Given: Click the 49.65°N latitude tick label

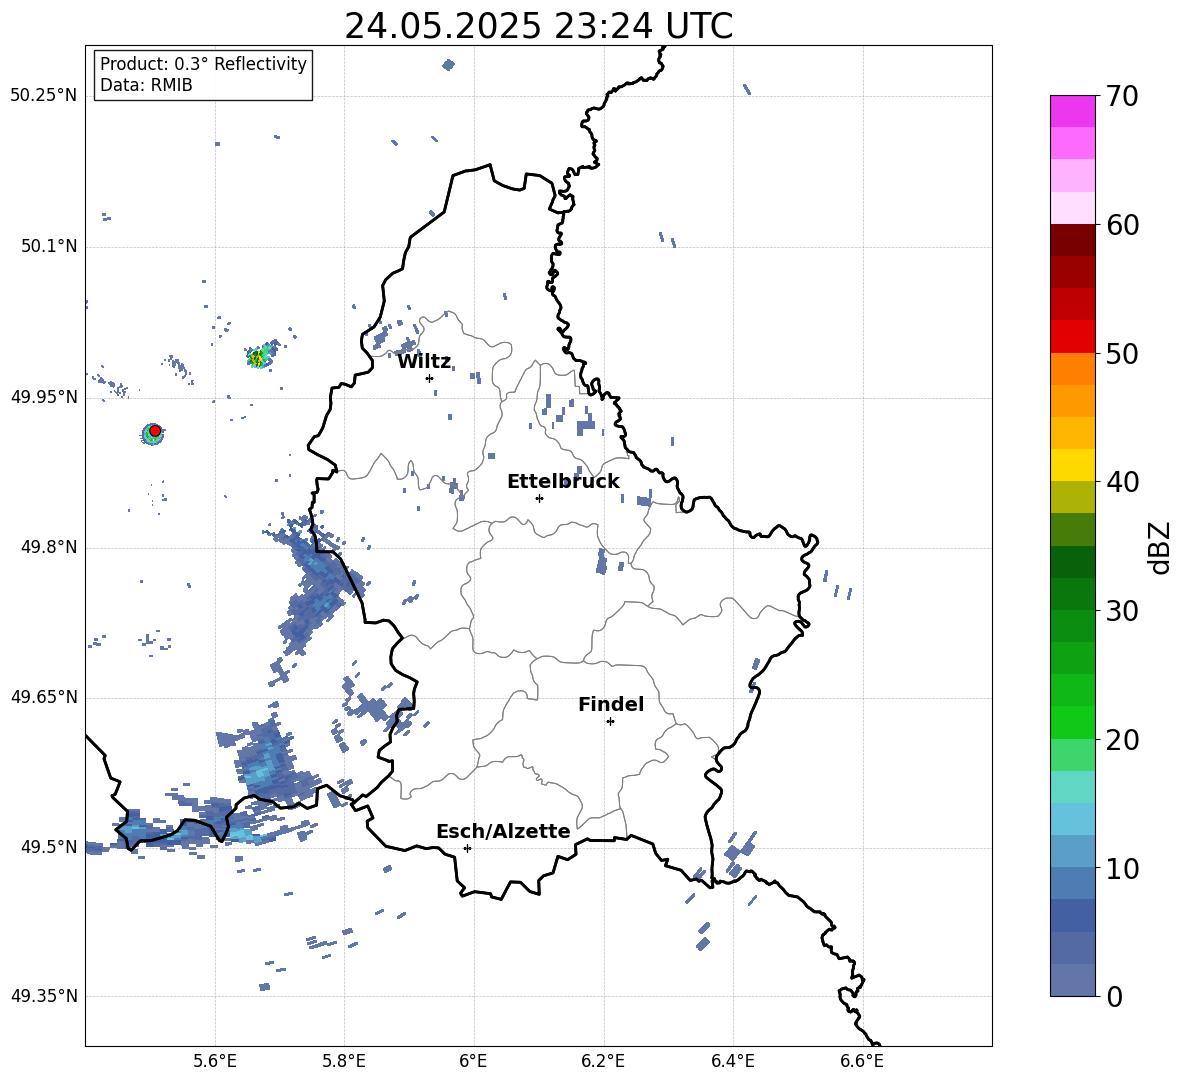Looking at the screenshot, I should coord(44,697).
